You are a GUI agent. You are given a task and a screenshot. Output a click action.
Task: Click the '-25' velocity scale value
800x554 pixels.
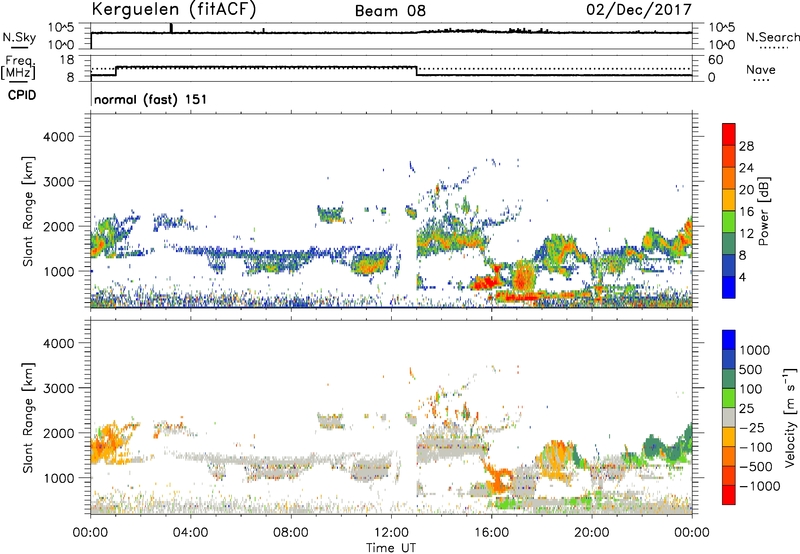pyautogui.click(x=752, y=427)
